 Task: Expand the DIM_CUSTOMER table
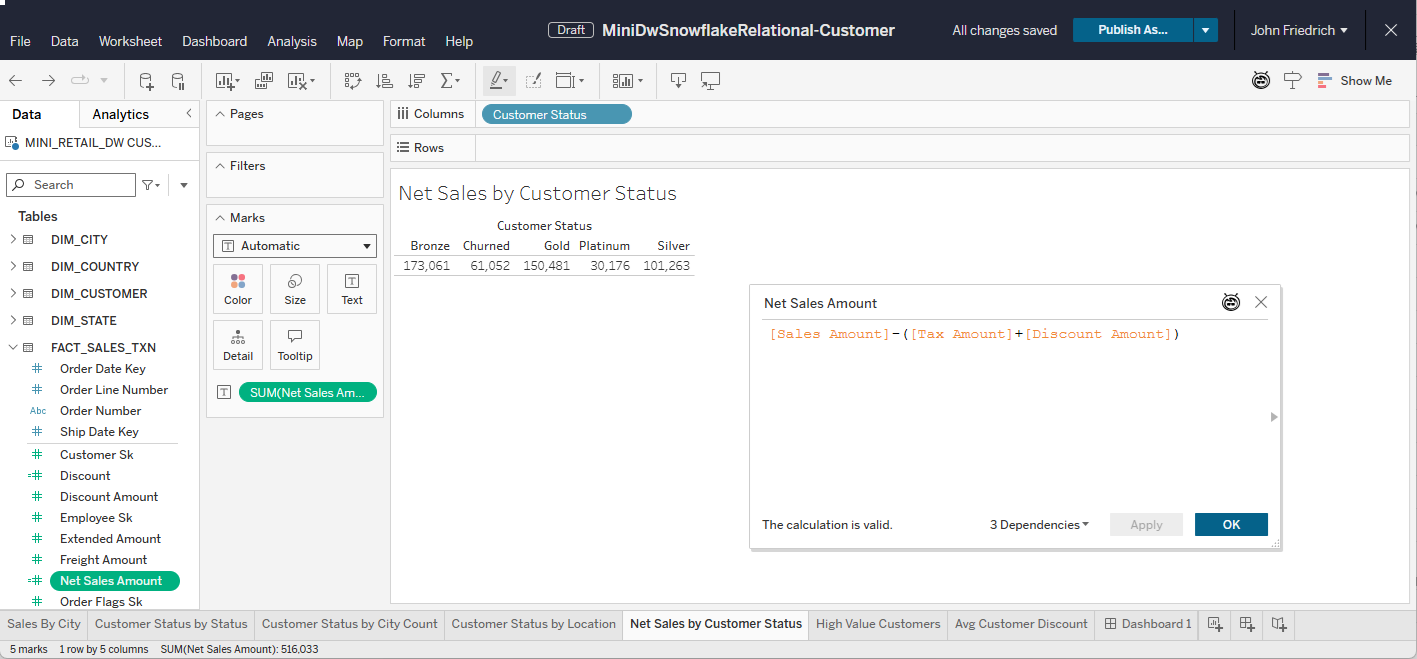pyautogui.click(x=13, y=294)
